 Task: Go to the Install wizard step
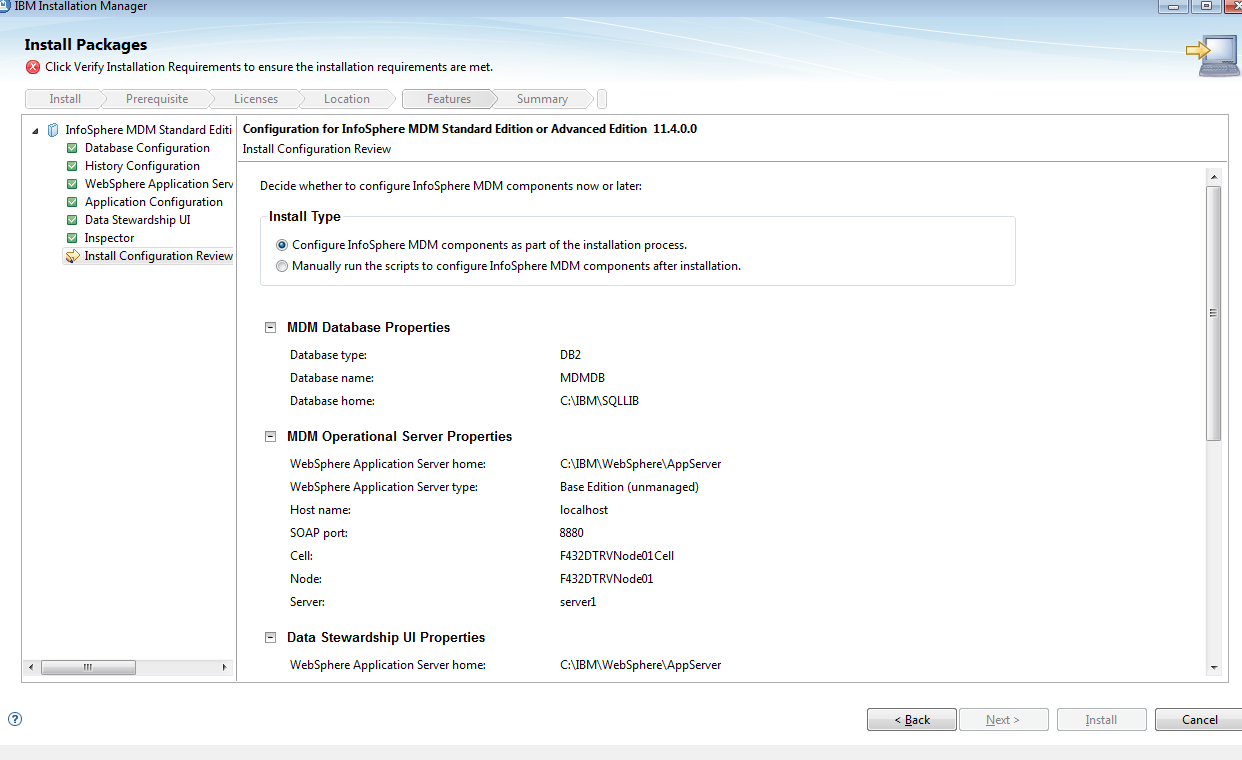point(65,99)
